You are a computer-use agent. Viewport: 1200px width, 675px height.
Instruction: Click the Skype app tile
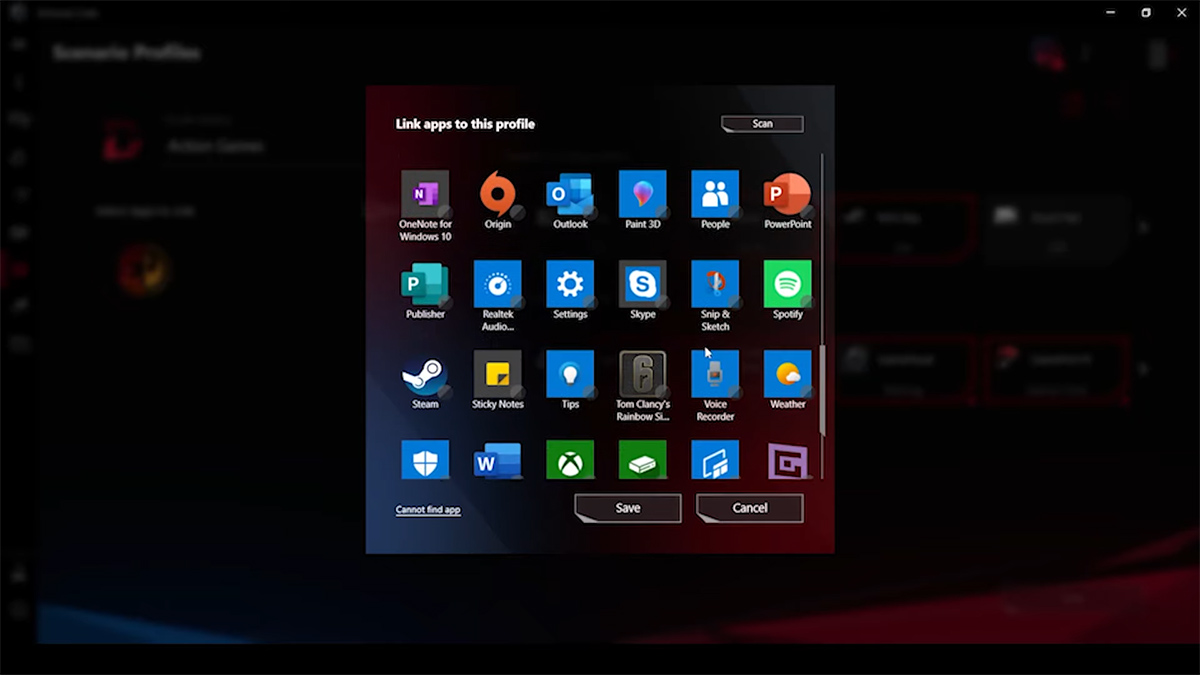tap(642, 285)
